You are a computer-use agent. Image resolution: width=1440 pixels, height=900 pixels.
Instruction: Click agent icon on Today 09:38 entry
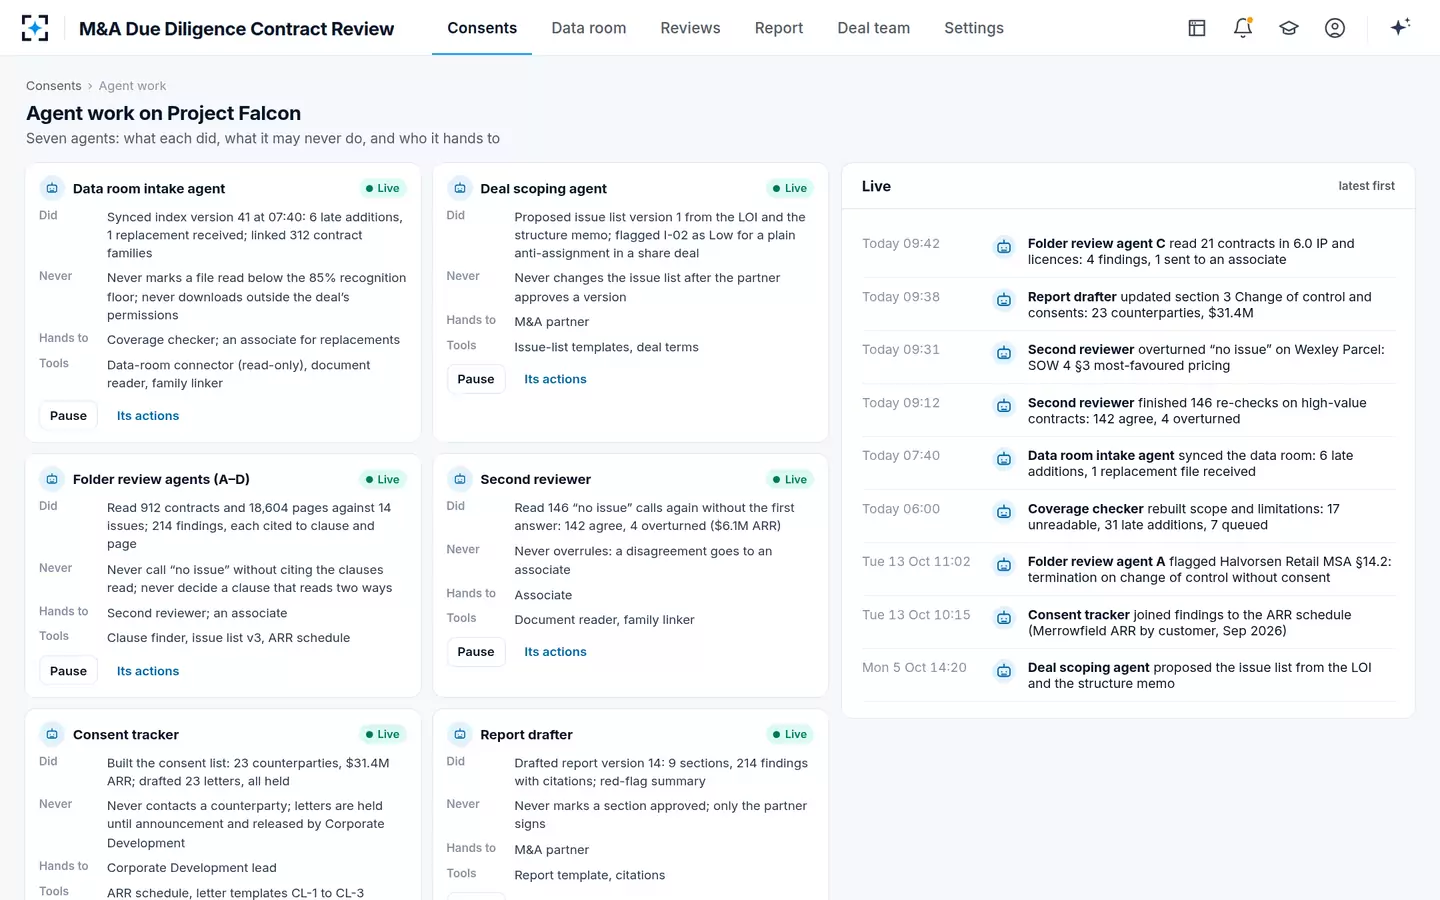1004,300
